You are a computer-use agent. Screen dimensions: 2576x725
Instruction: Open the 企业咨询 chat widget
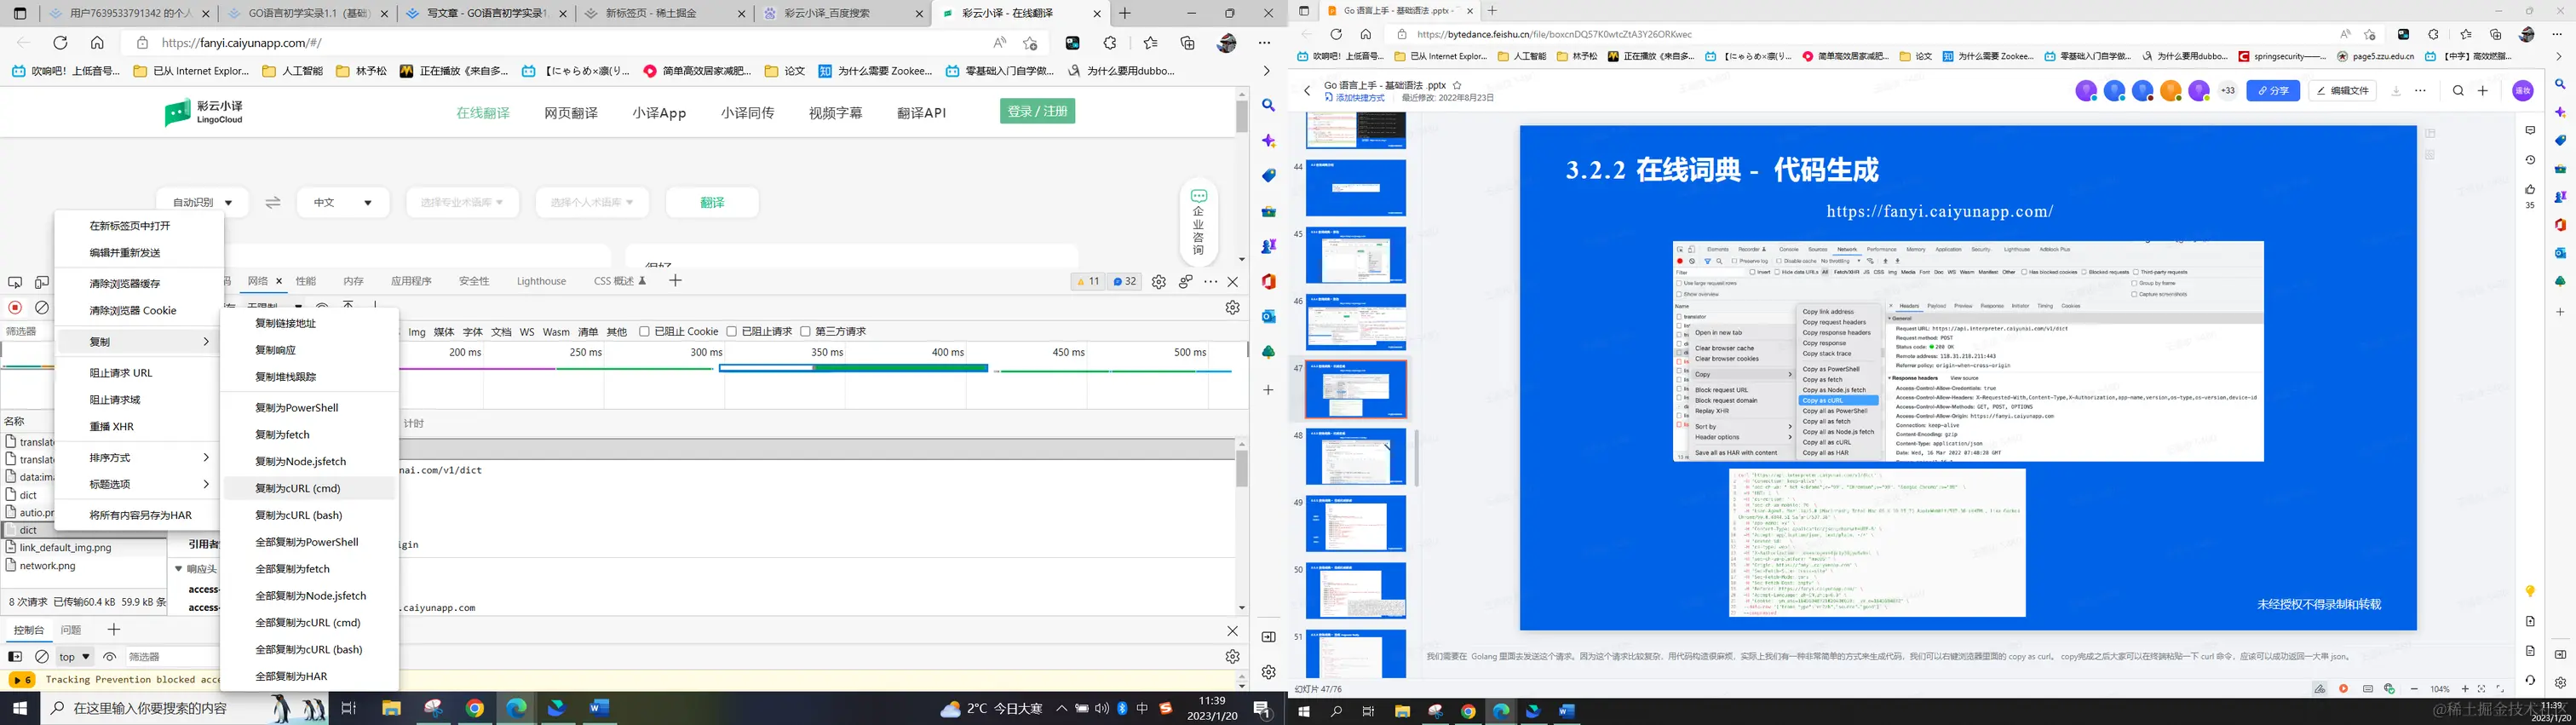(1198, 222)
